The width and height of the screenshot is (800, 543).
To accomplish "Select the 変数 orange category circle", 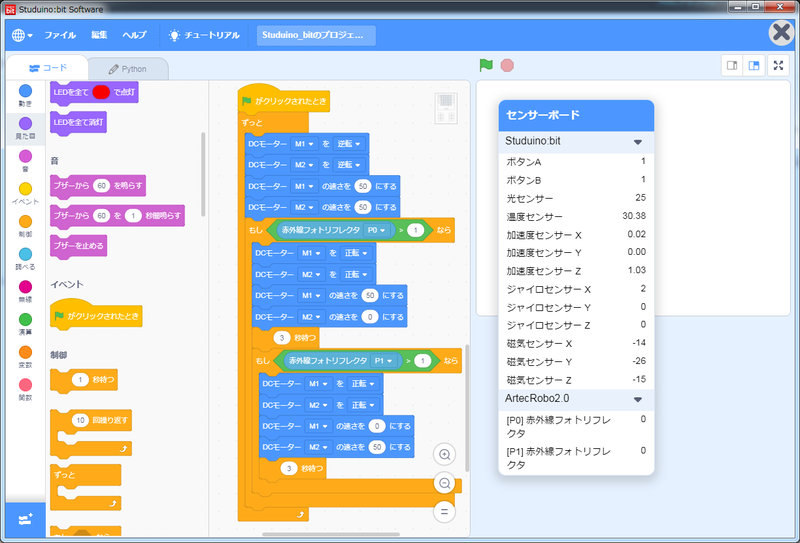I will [25, 352].
